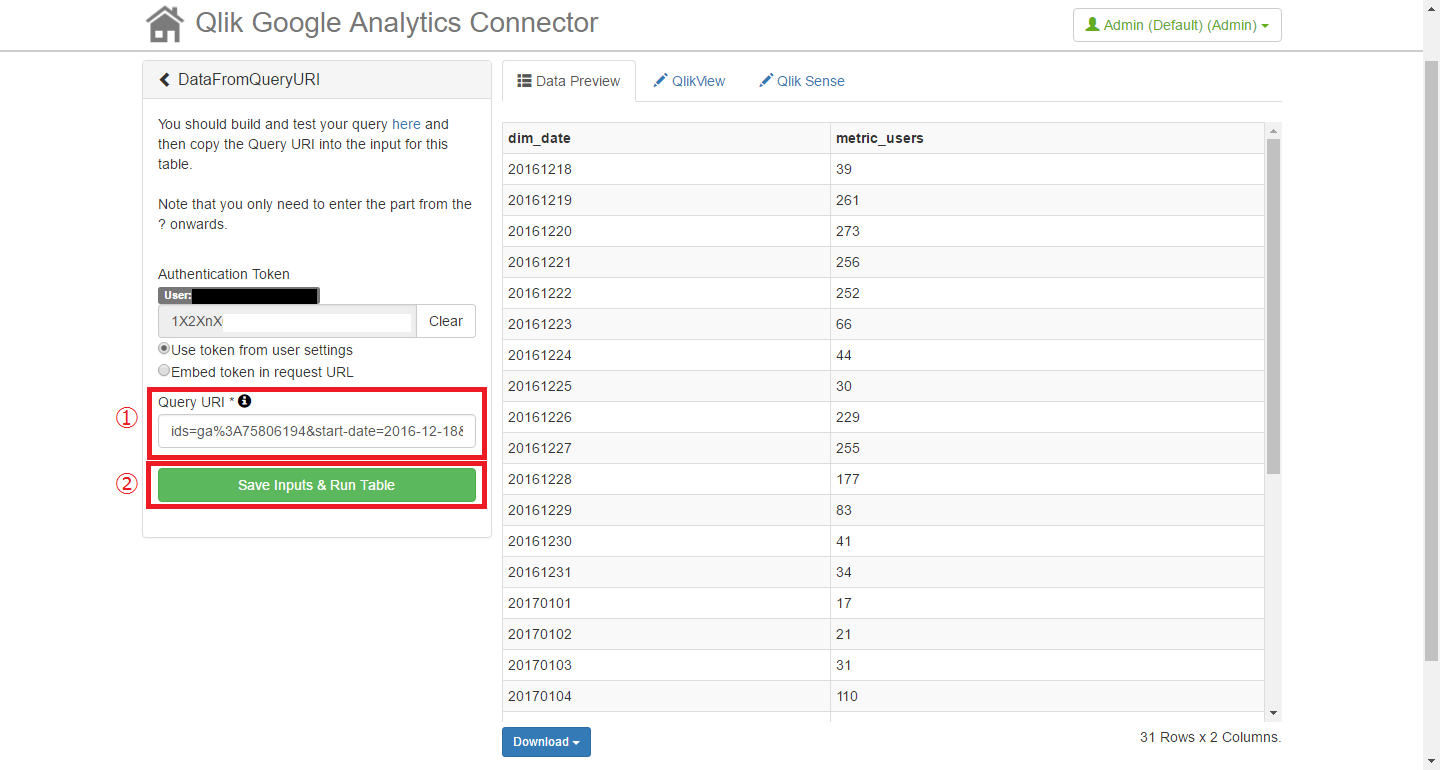The height and width of the screenshot is (770, 1440).
Task: Click the pencil icon on QlikView tab
Action: (x=660, y=81)
